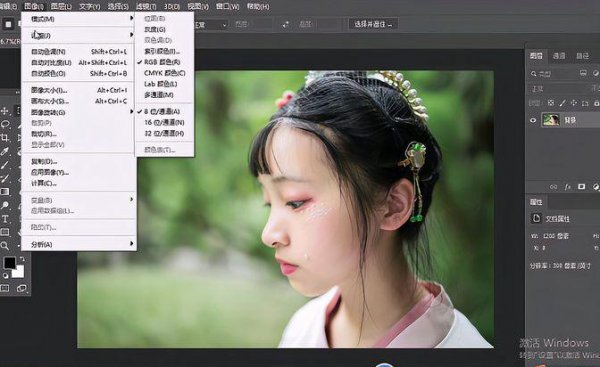The width and height of the screenshot is (600, 367).
Task: Click link layers icon in Layers panel
Action: click(554, 187)
